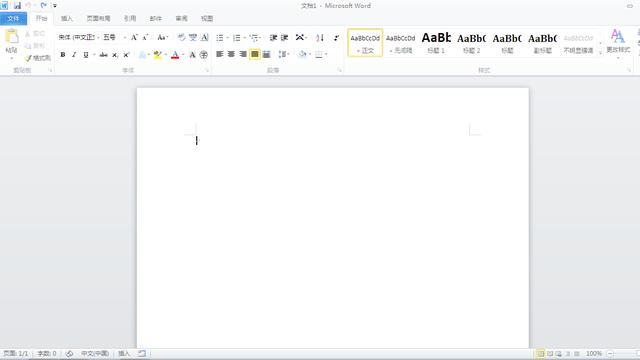Toggle Underline formatting

(86, 54)
